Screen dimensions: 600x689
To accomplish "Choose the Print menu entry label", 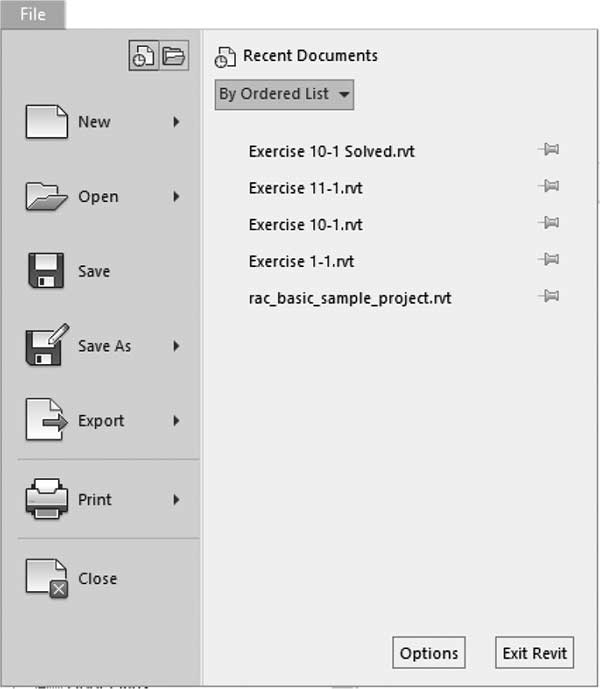I will [x=95, y=500].
